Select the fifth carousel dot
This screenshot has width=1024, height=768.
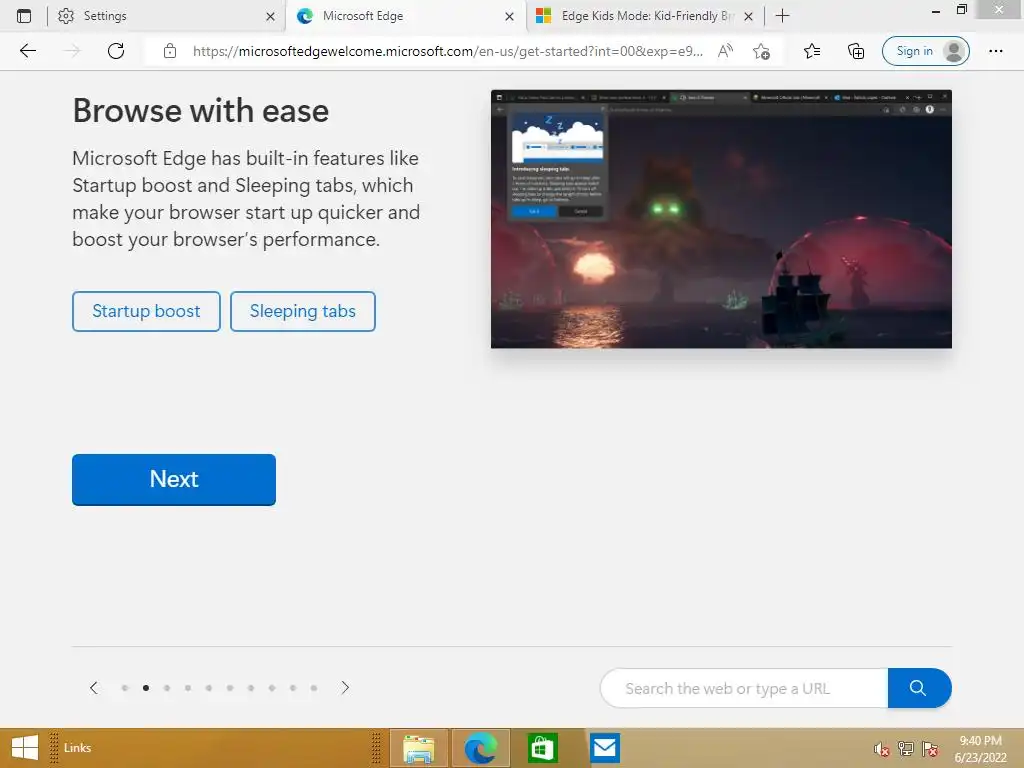[x=209, y=688]
